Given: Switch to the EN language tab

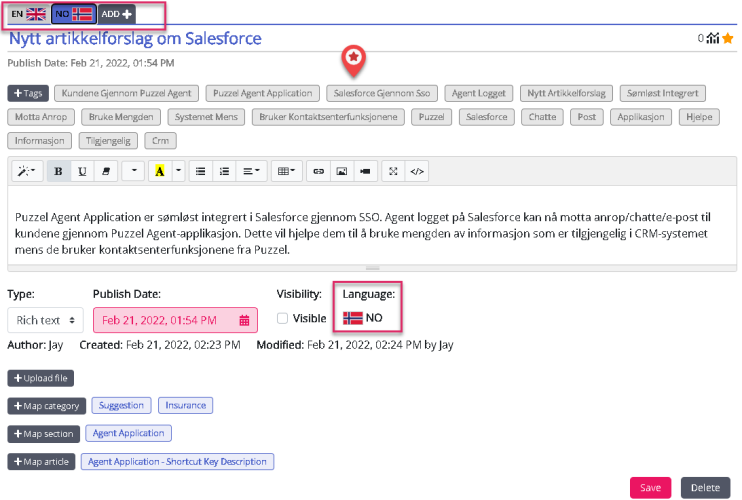Looking at the screenshot, I should (28, 14).
